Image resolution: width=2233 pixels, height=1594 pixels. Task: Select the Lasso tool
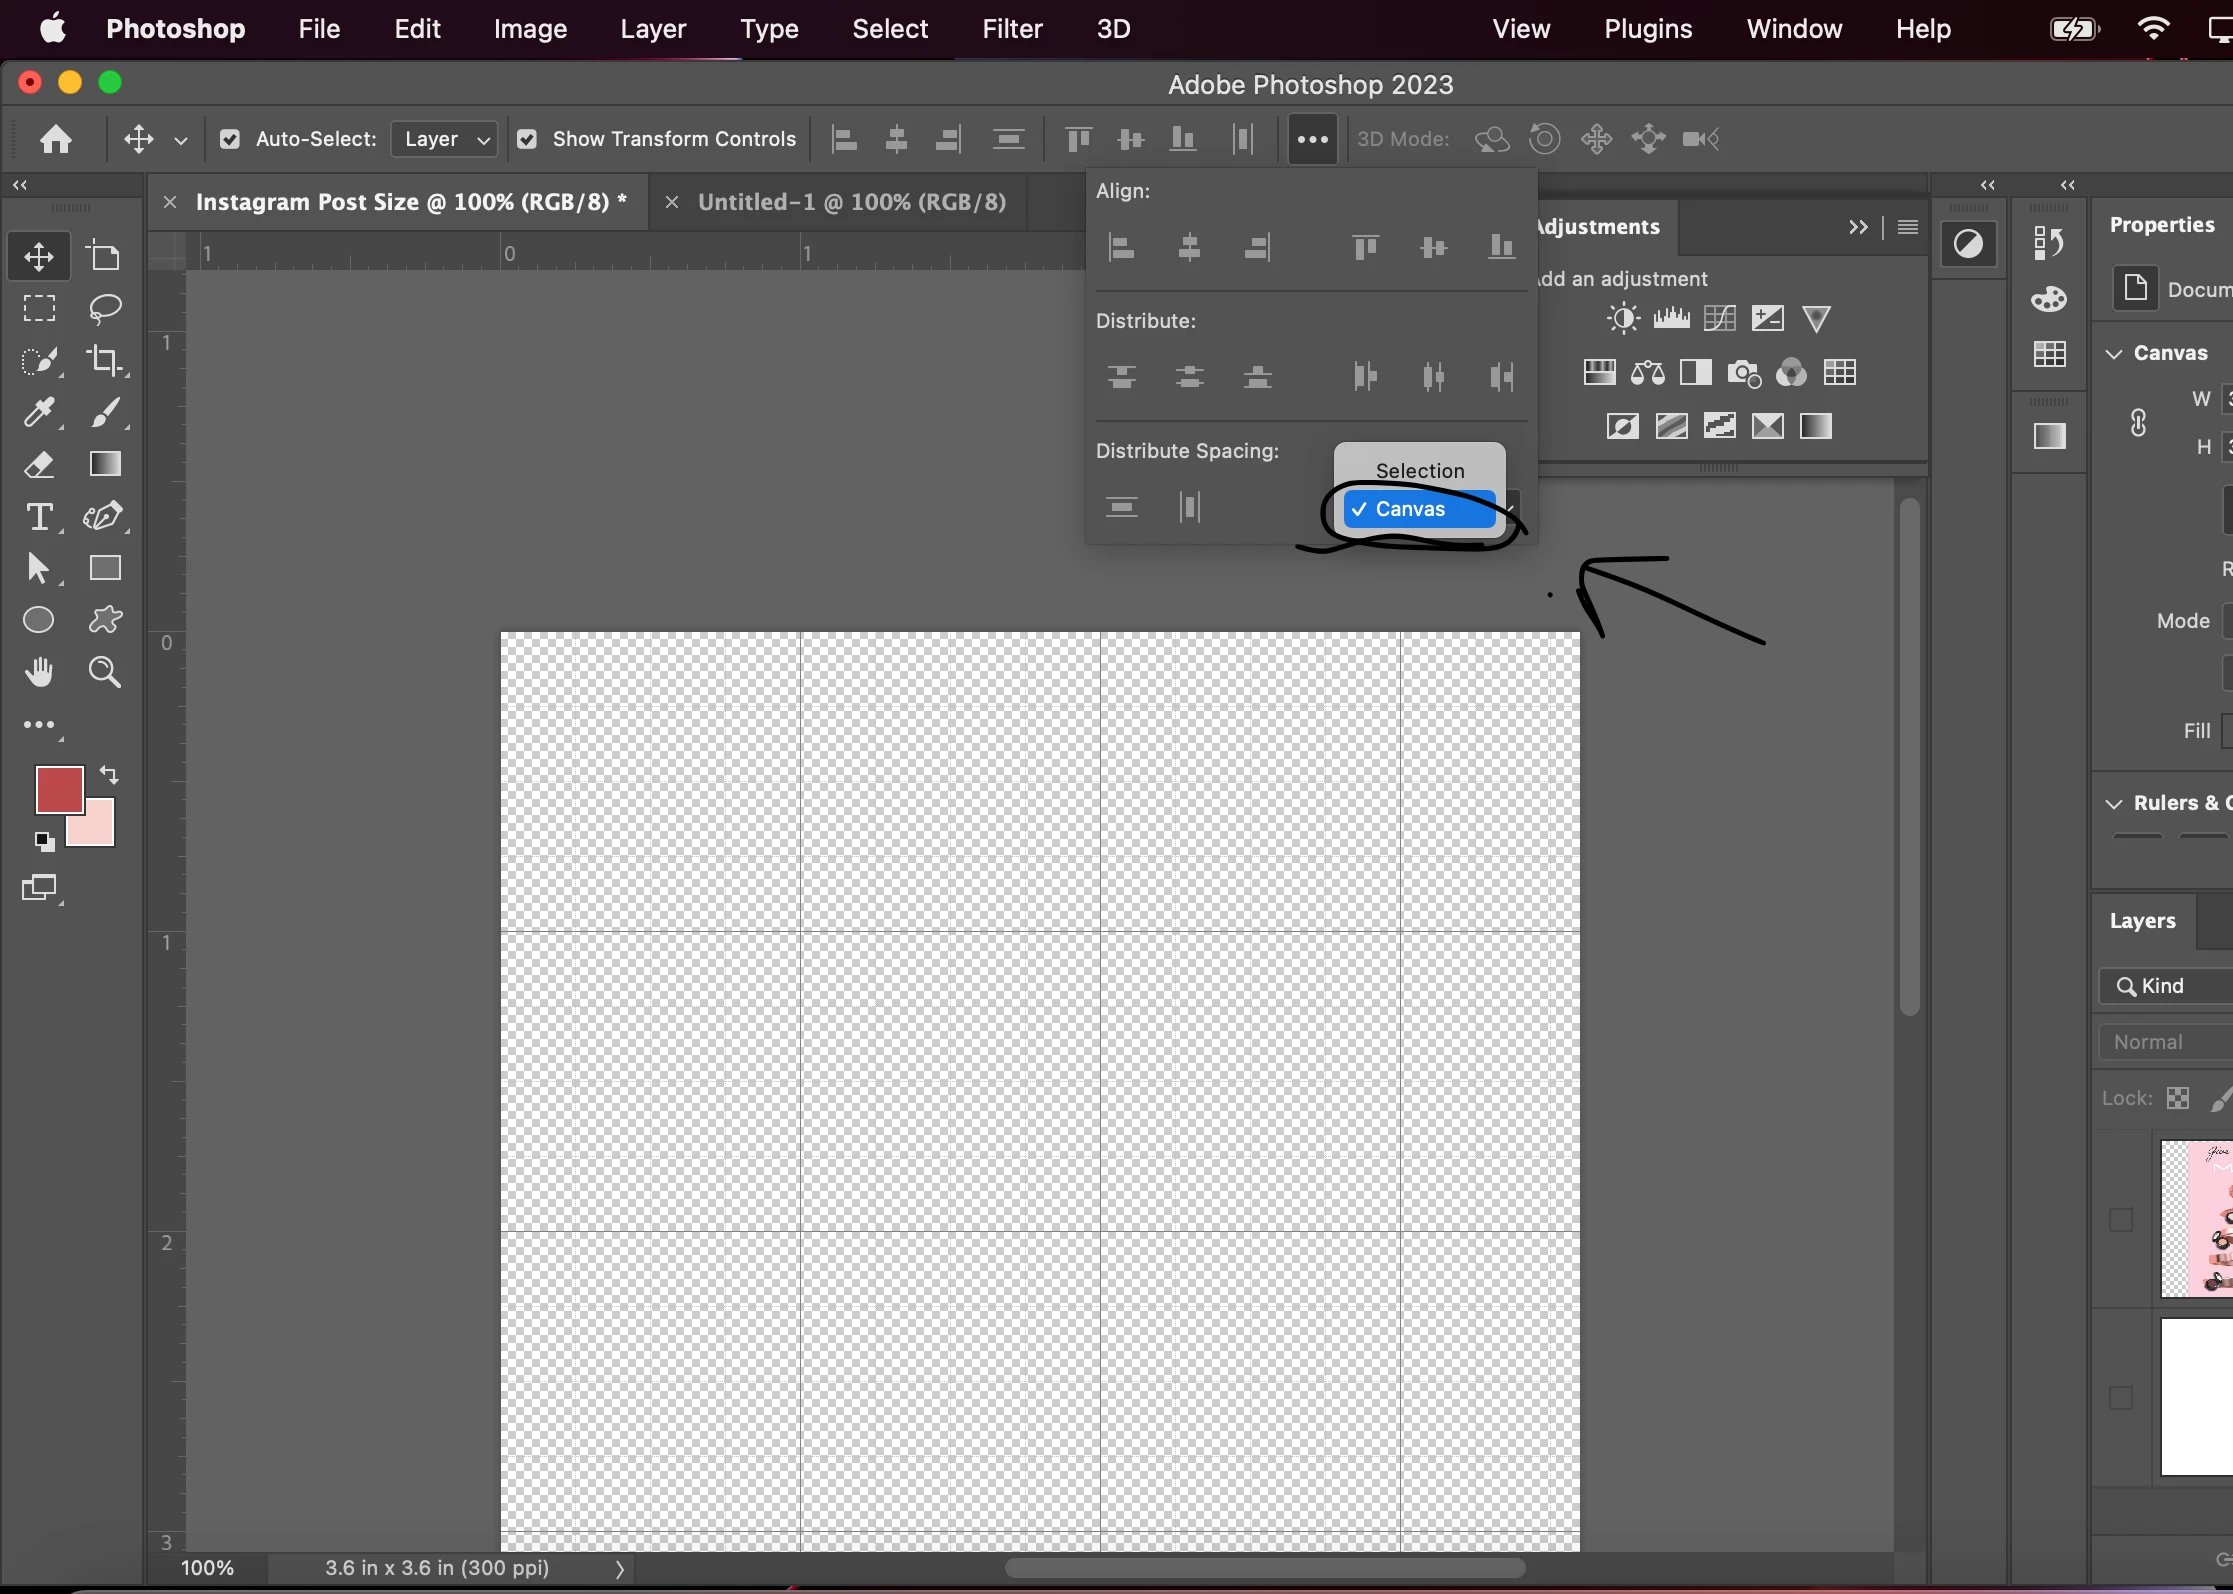pos(105,308)
